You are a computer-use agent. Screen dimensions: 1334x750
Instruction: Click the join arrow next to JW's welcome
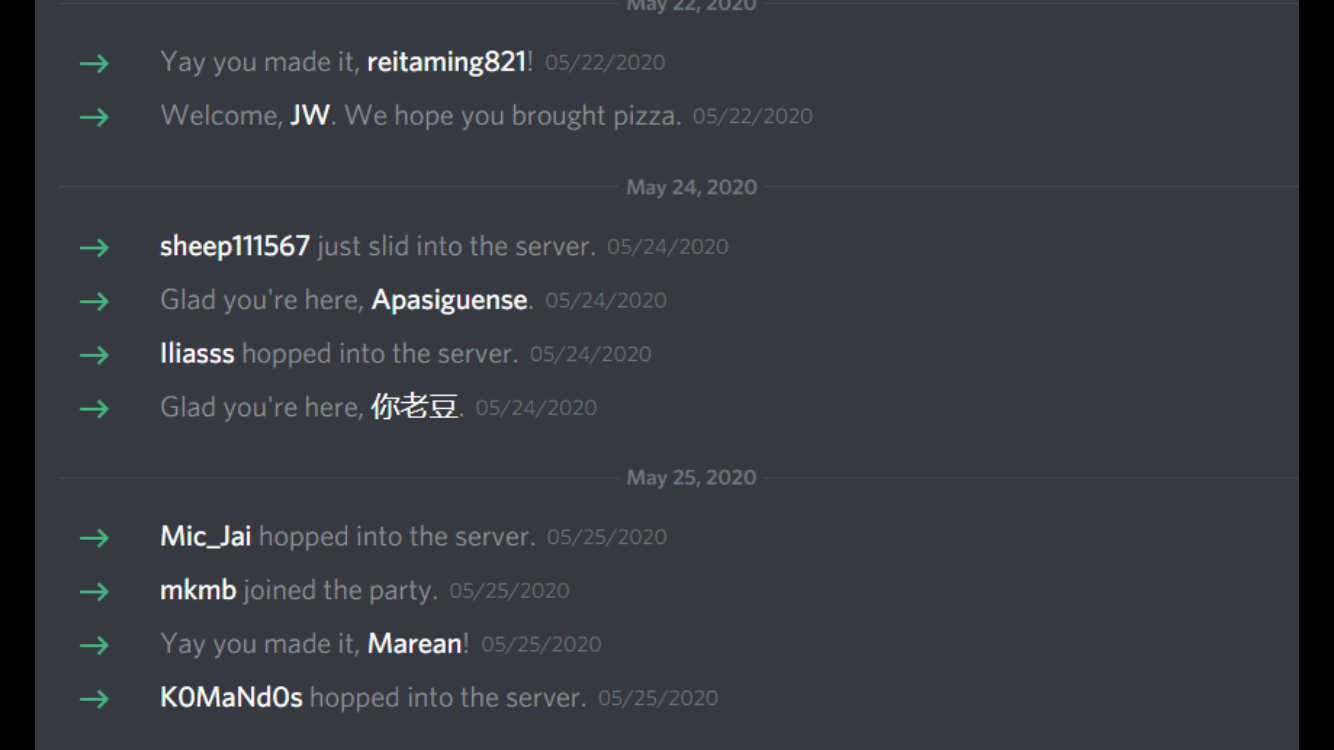point(94,117)
